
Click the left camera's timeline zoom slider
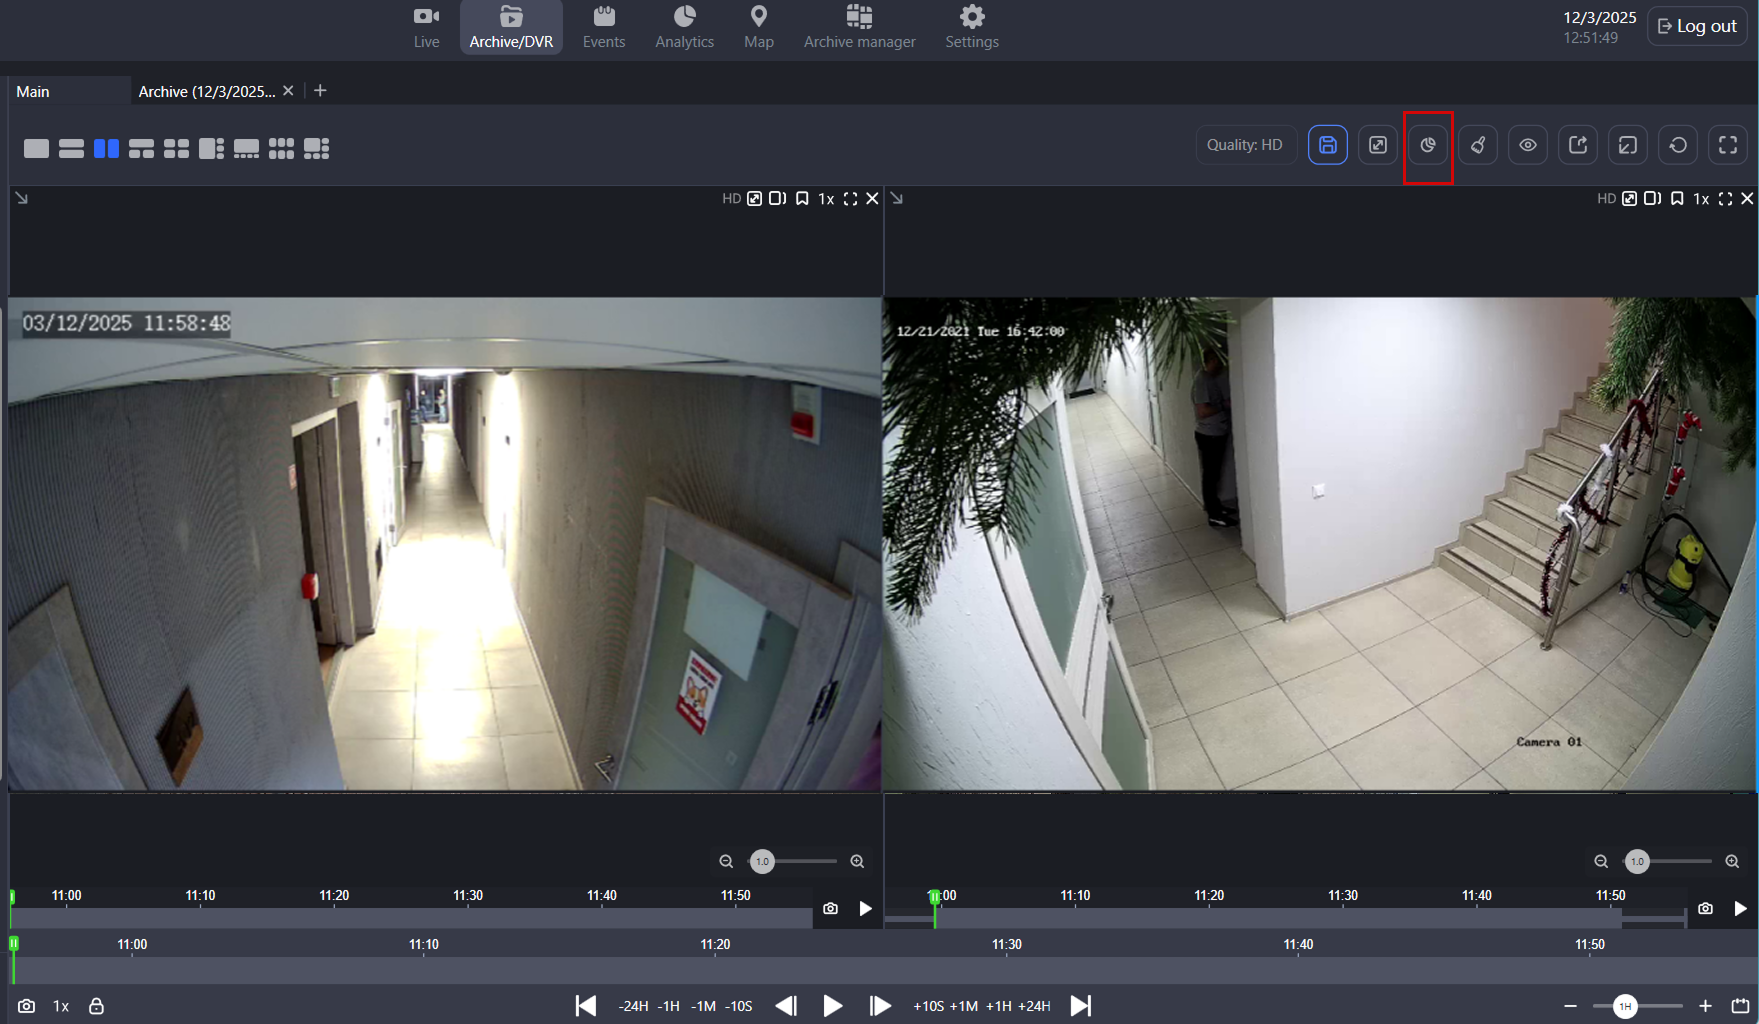763,861
